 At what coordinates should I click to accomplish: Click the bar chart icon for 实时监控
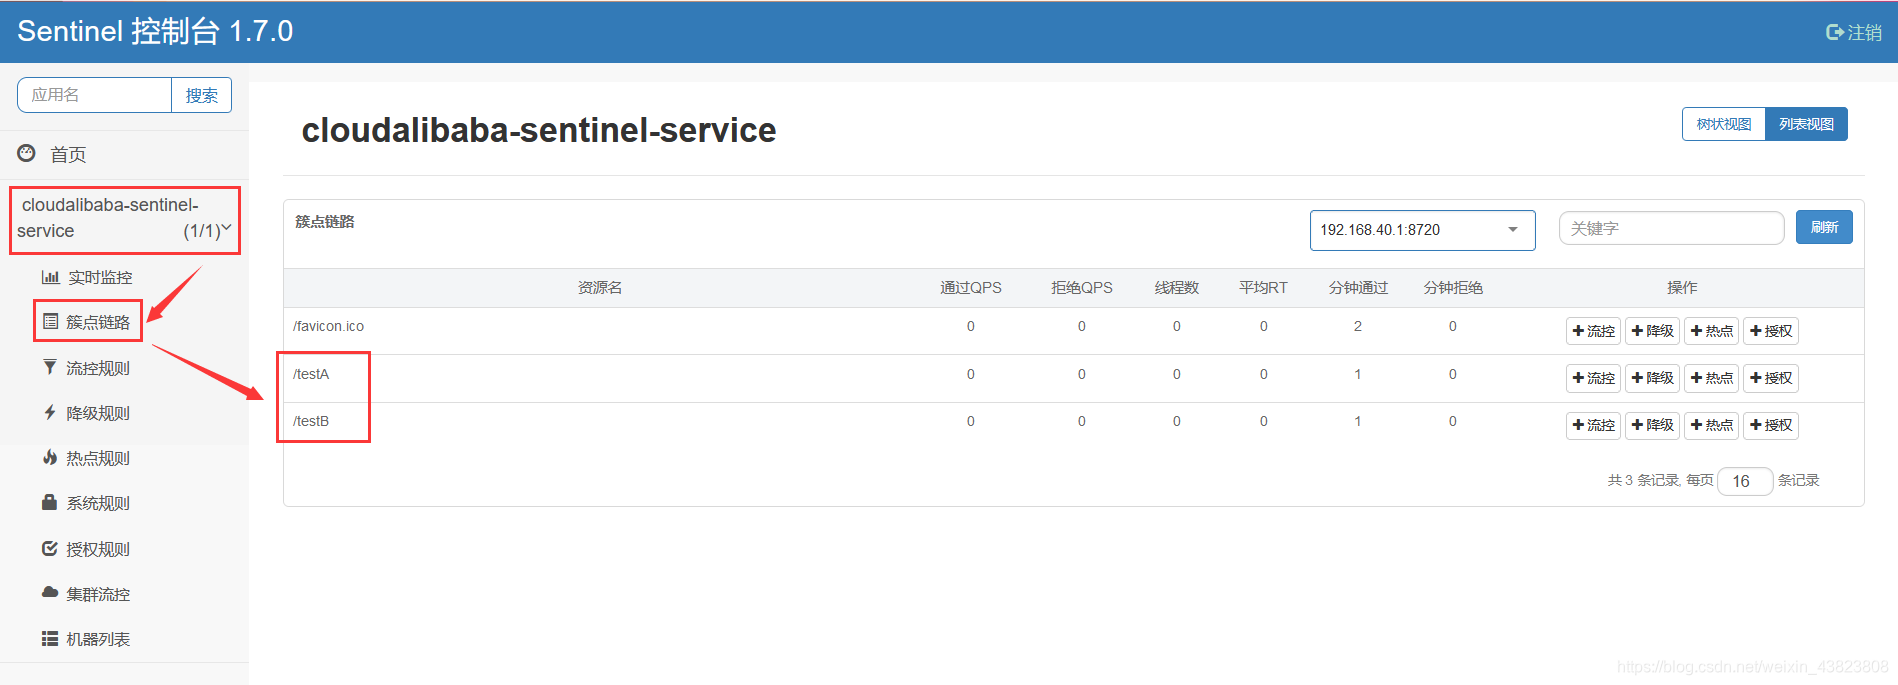click(x=50, y=277)
